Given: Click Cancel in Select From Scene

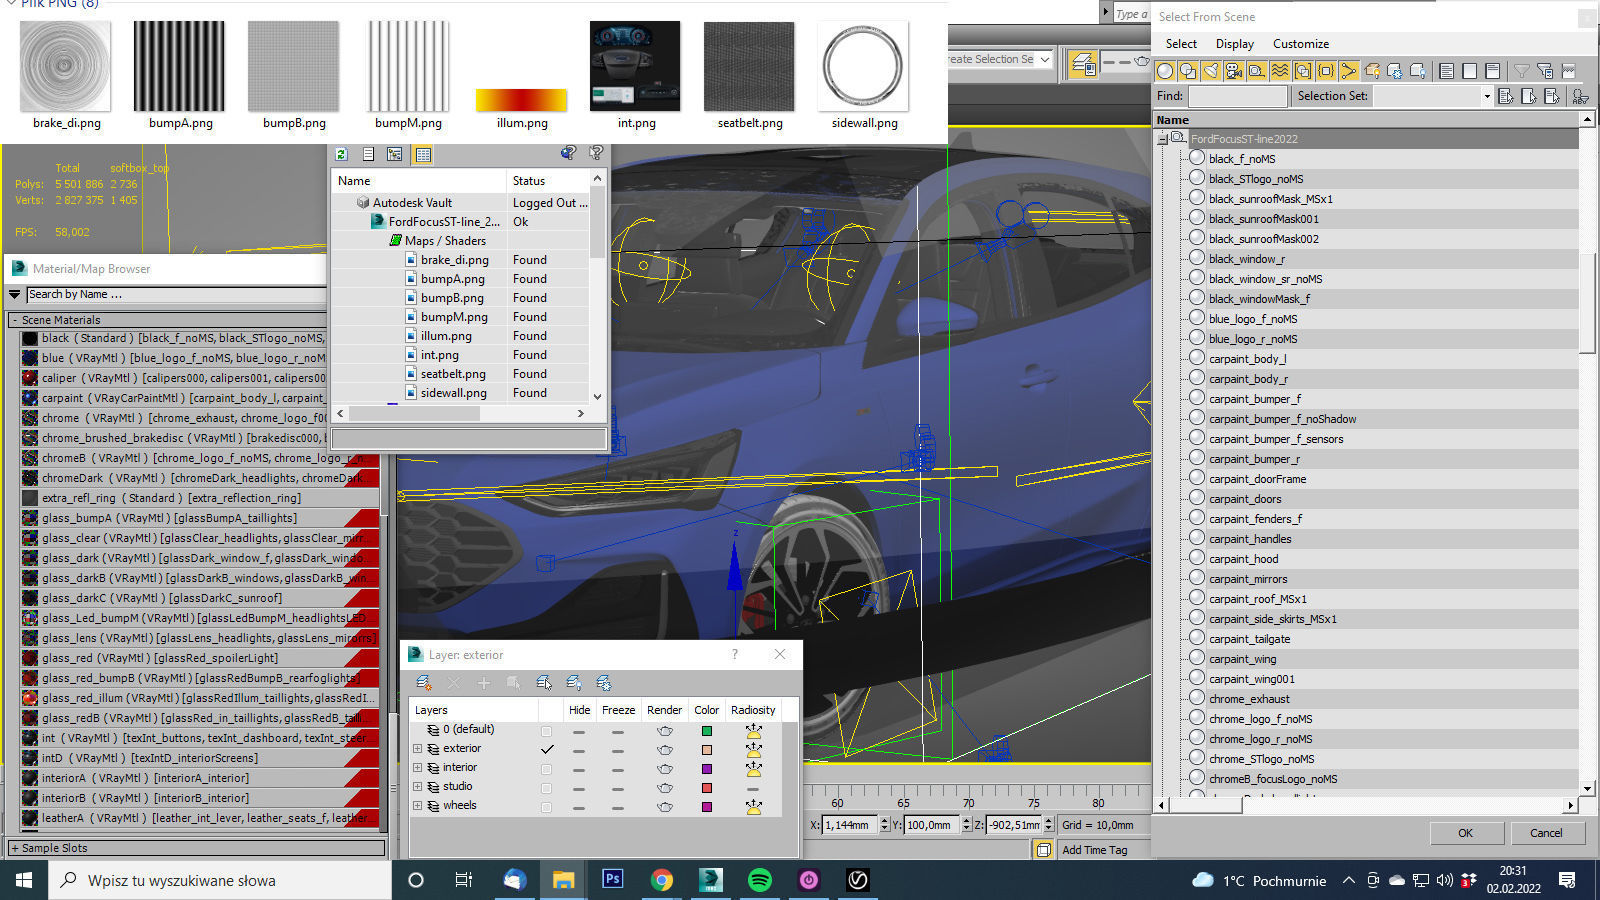Looking at the screenshot, I should pos(1546,833).
